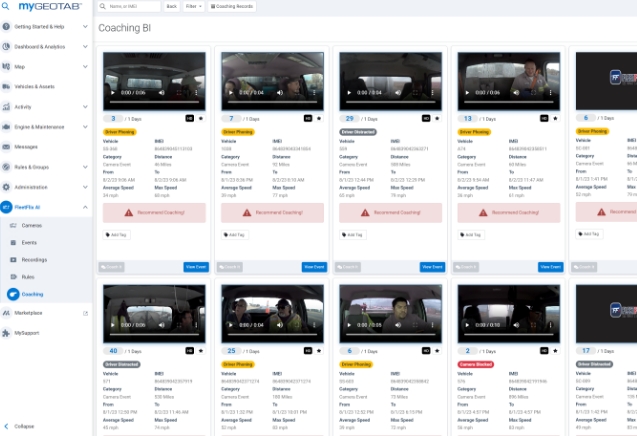637x436 pixels.
Task: Expand Engine & Maintenance chevron
Action: click(85, 127)
